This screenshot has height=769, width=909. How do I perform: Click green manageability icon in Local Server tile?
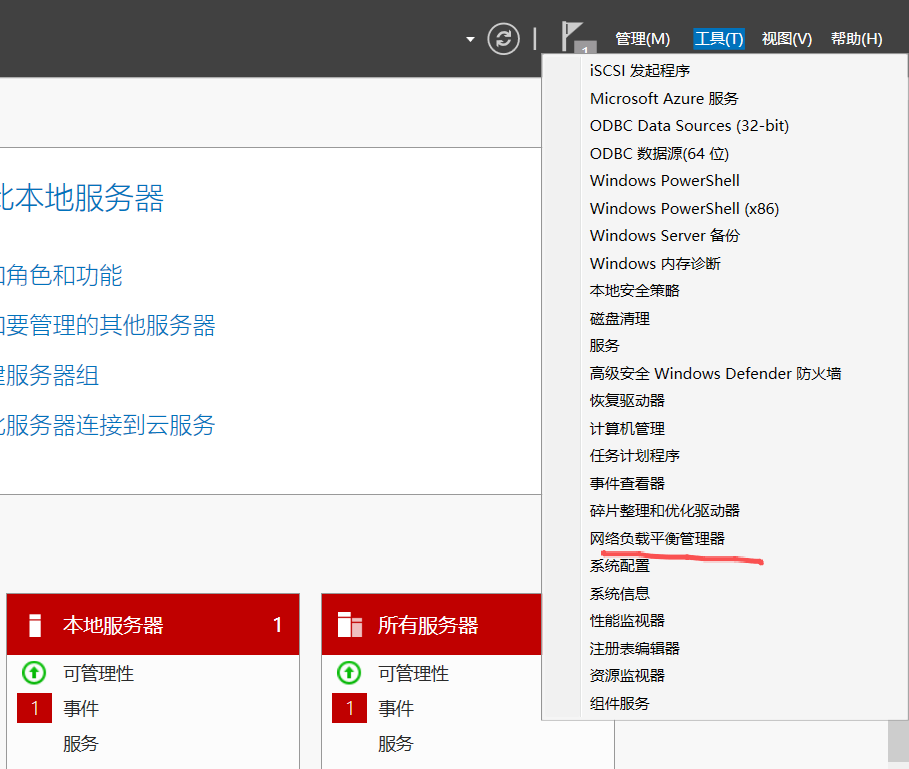(34, 673)
